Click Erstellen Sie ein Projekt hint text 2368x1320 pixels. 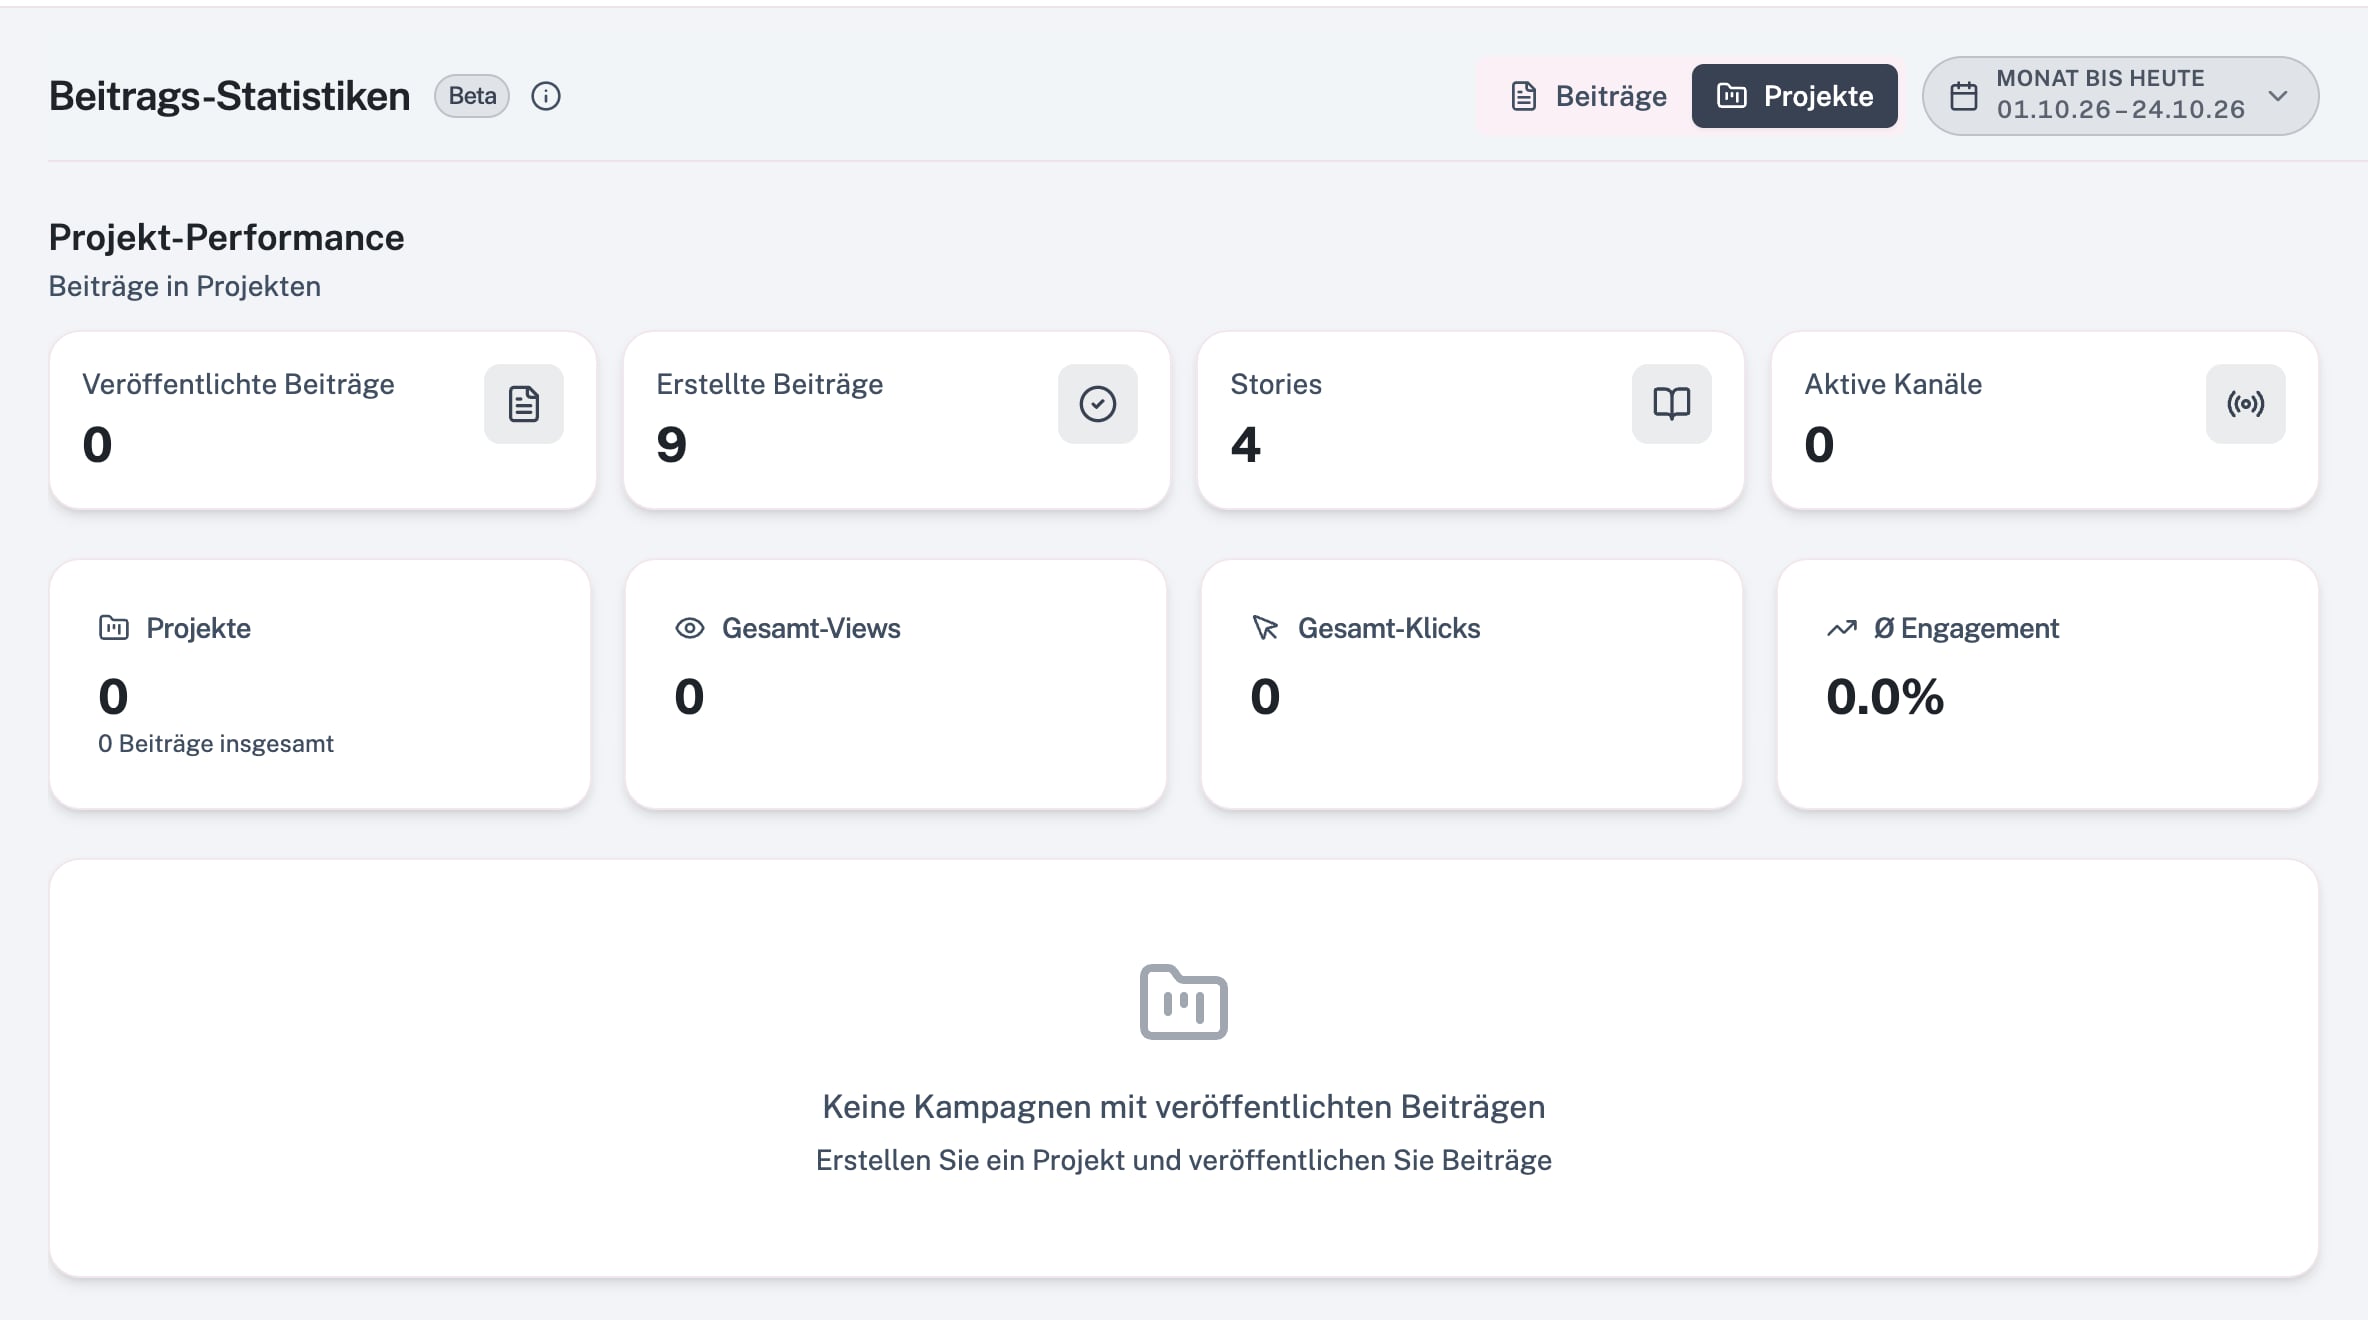[1184, 1160]
